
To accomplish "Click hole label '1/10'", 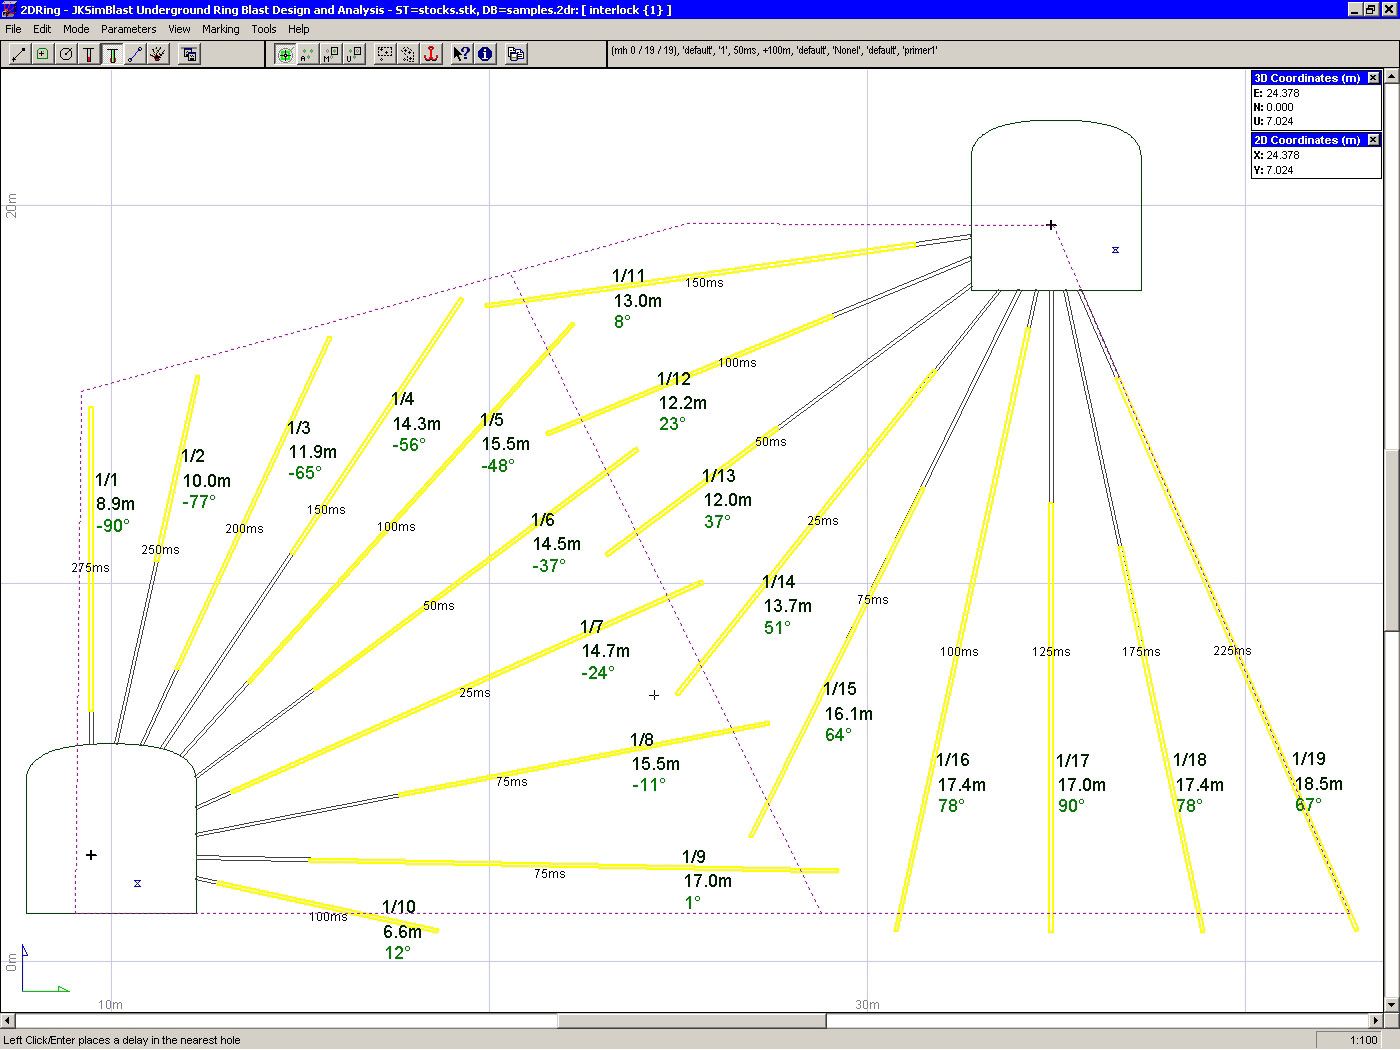I will click(x=399, y=907).
